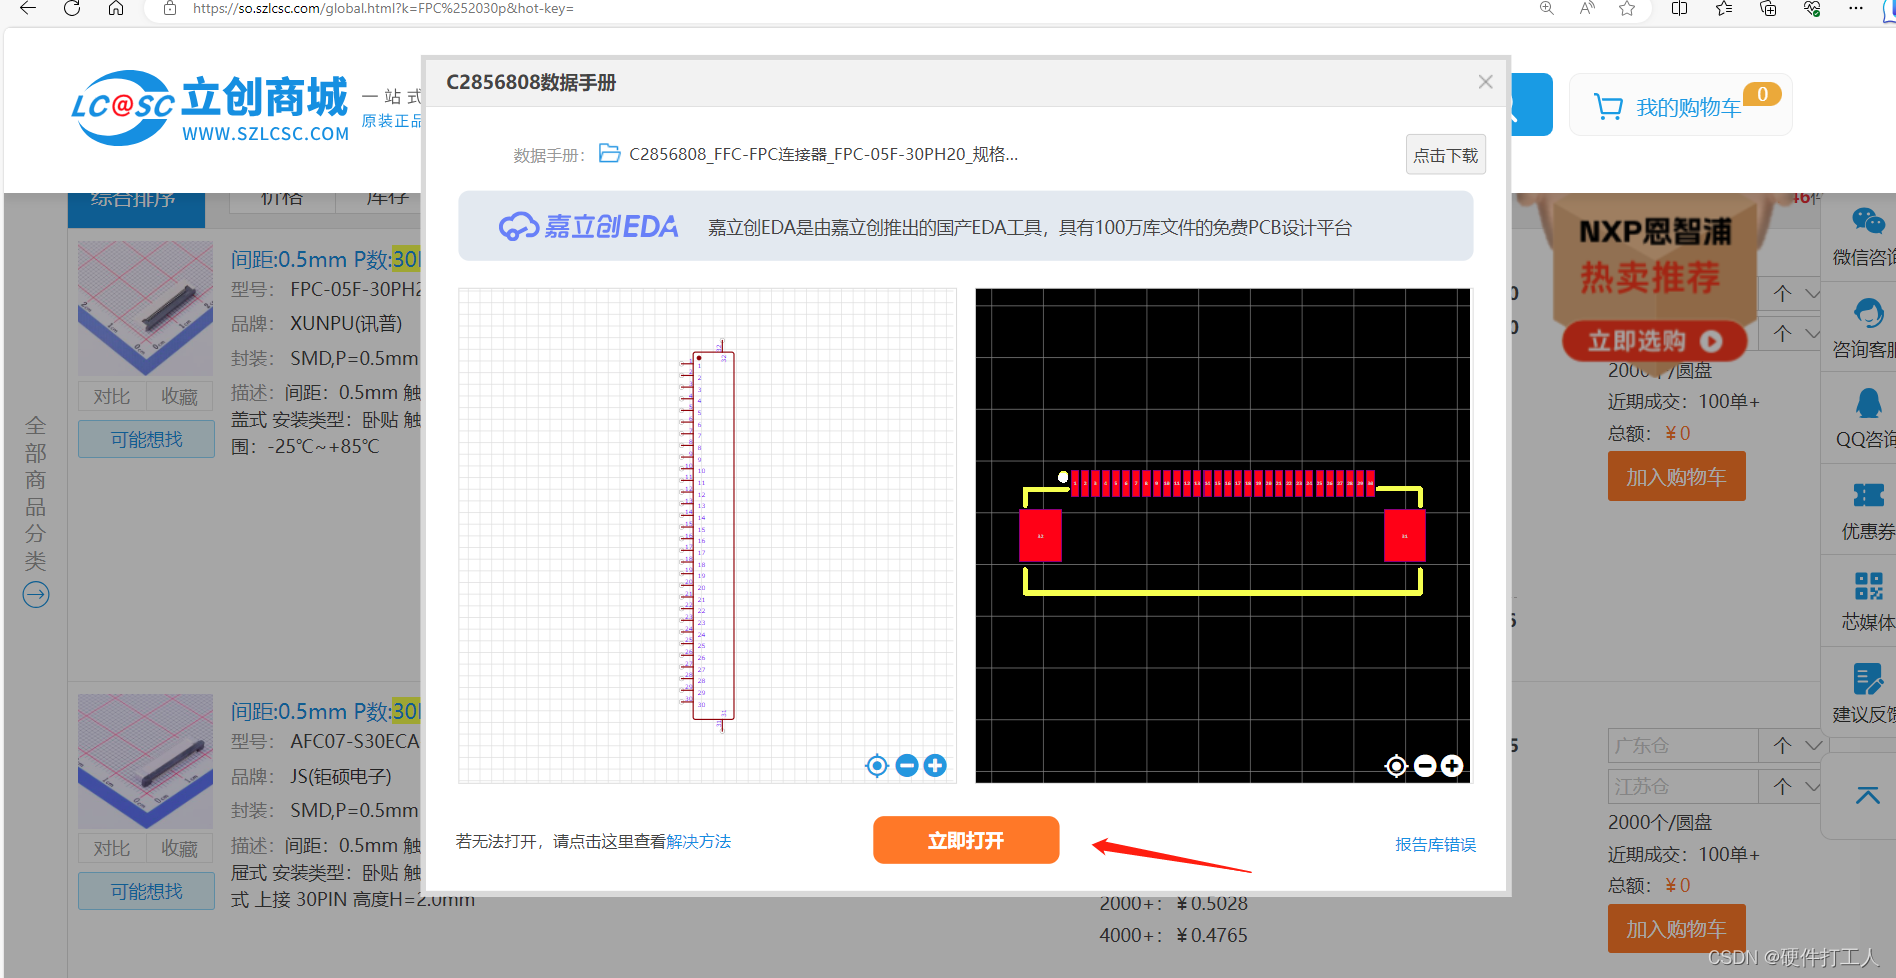Click 可能想找 under XUNPU product

point(146,439)
